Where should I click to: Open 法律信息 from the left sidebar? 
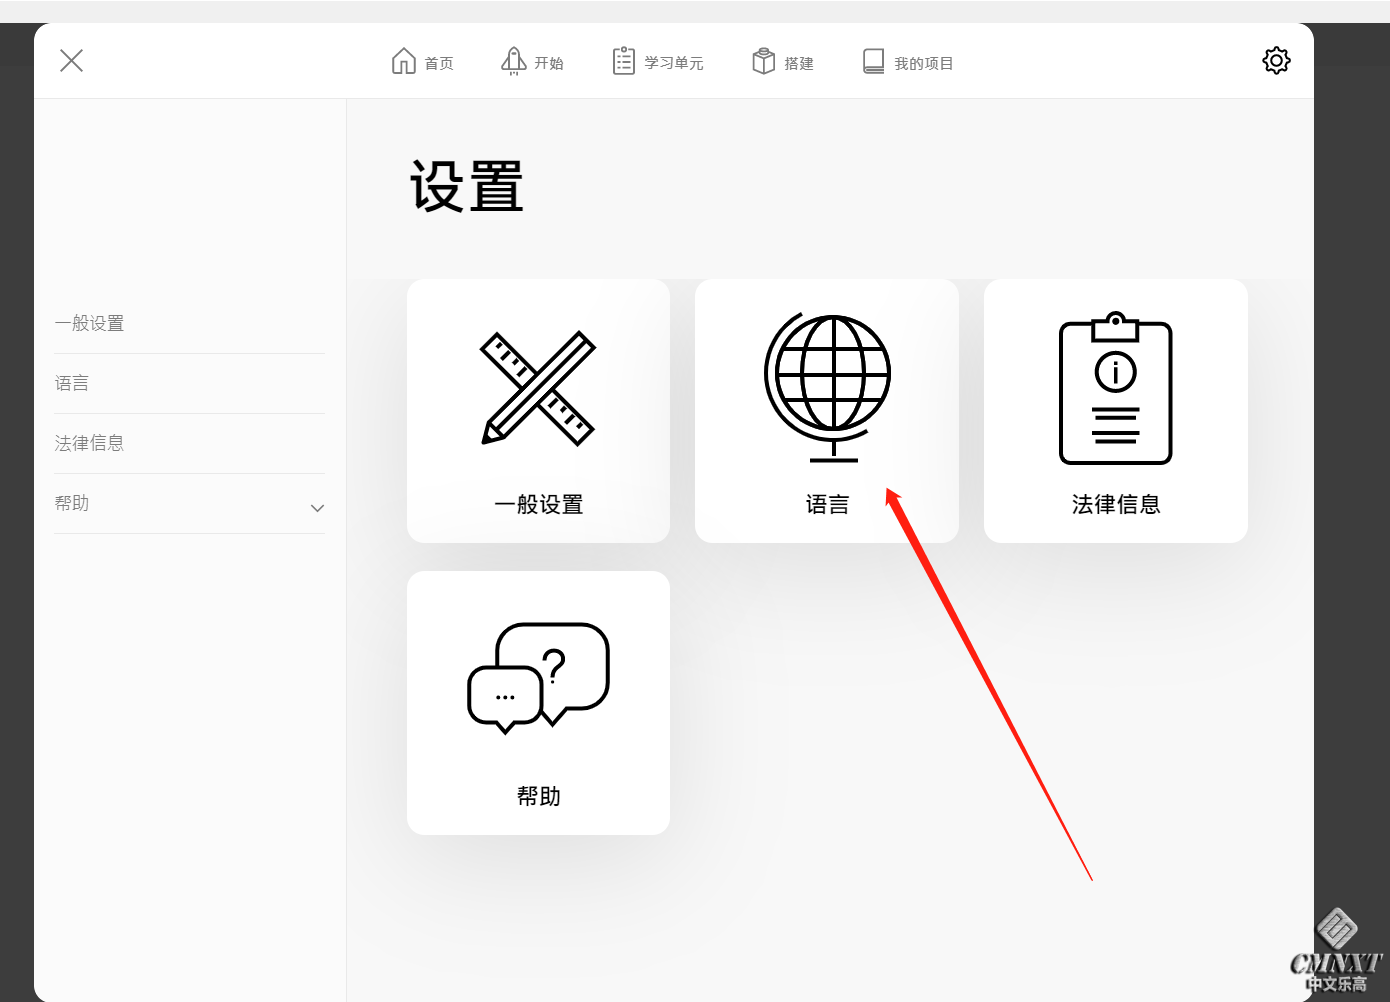pos(90,443)
